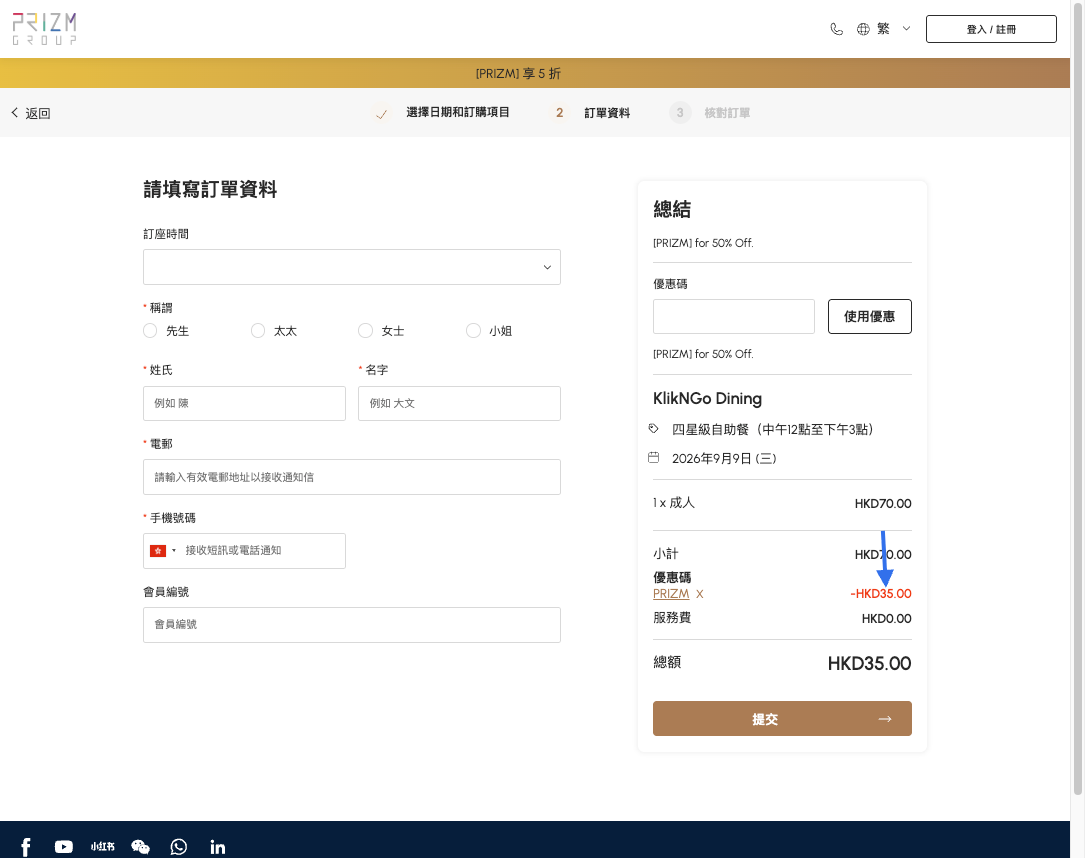Focus the 優惠碼 input field
1085x858 pixels.
tap(733, 316)
